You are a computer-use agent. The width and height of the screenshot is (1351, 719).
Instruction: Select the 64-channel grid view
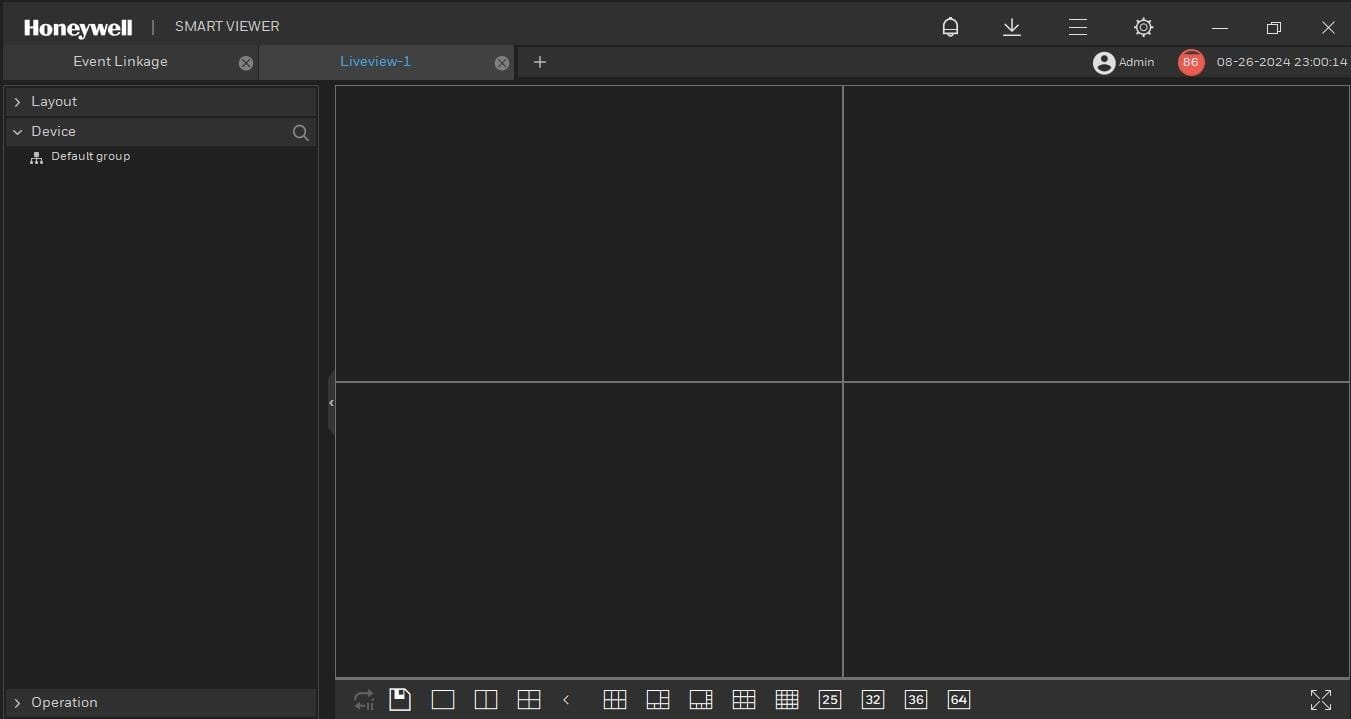point(958,699)
